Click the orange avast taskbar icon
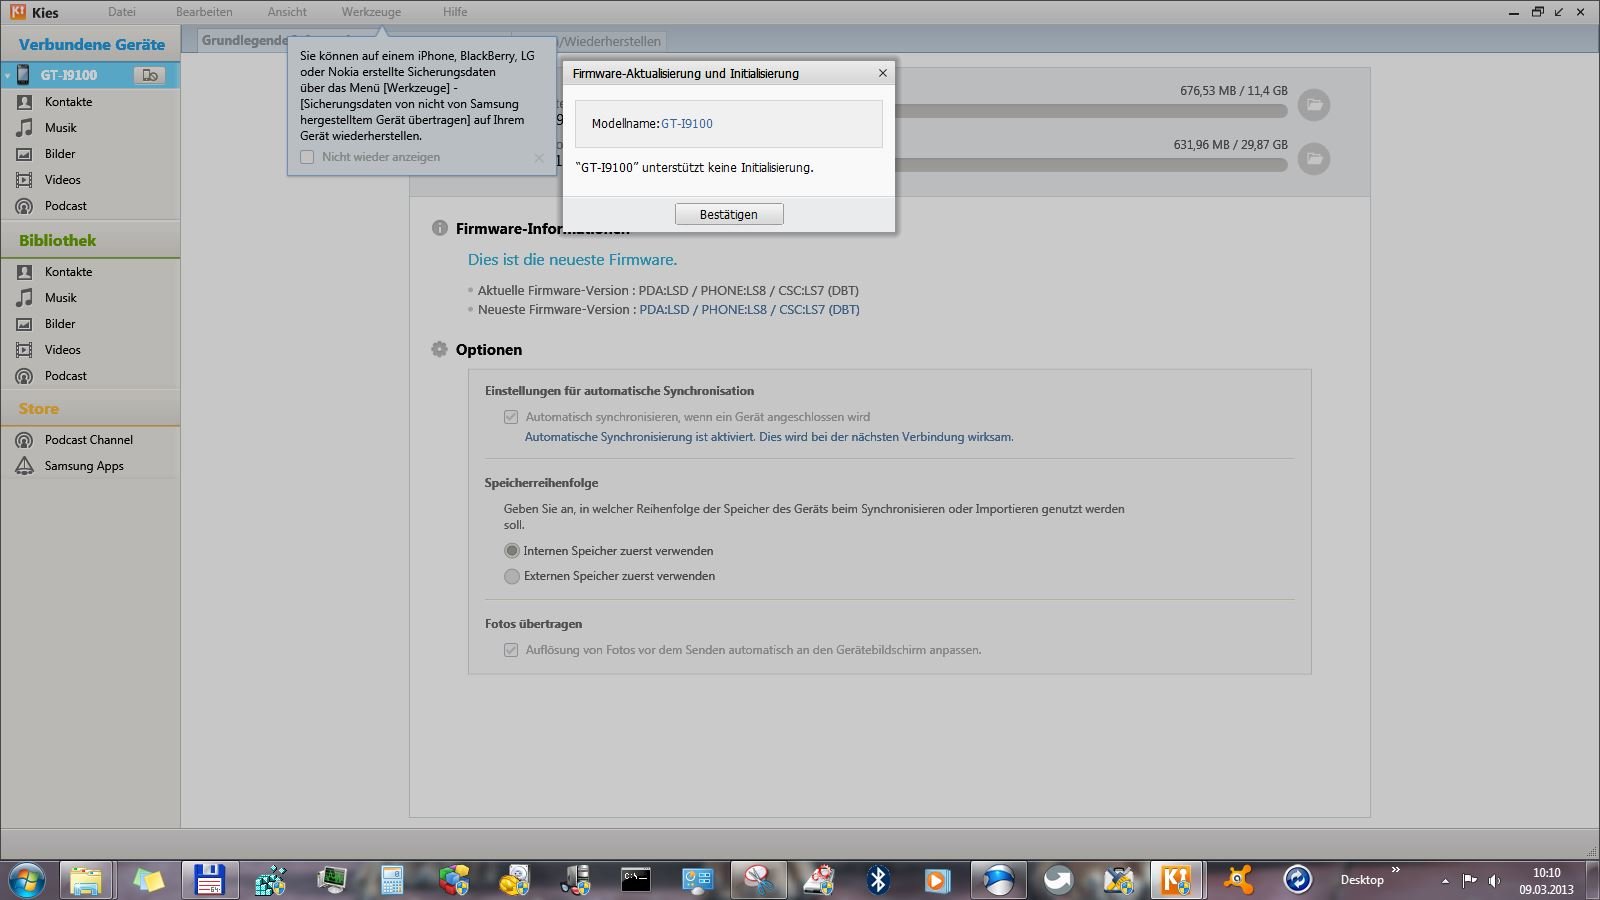The image size is (1600, 900). pos(1238,880)
